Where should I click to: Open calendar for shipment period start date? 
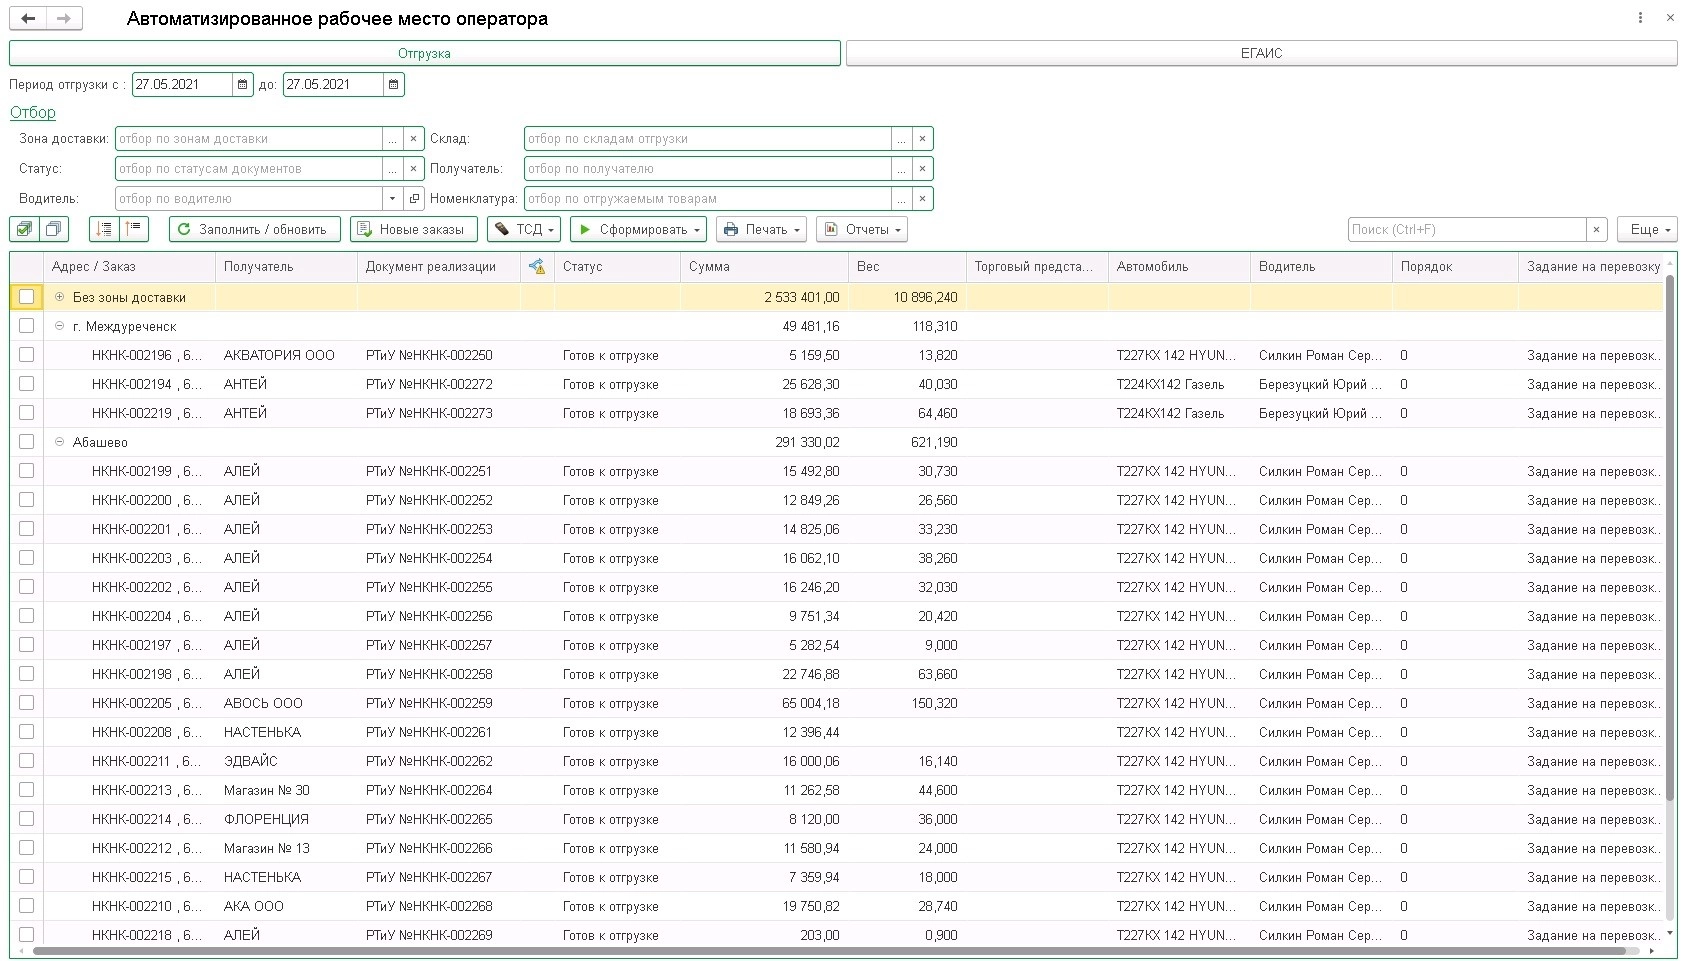point(242,85)
